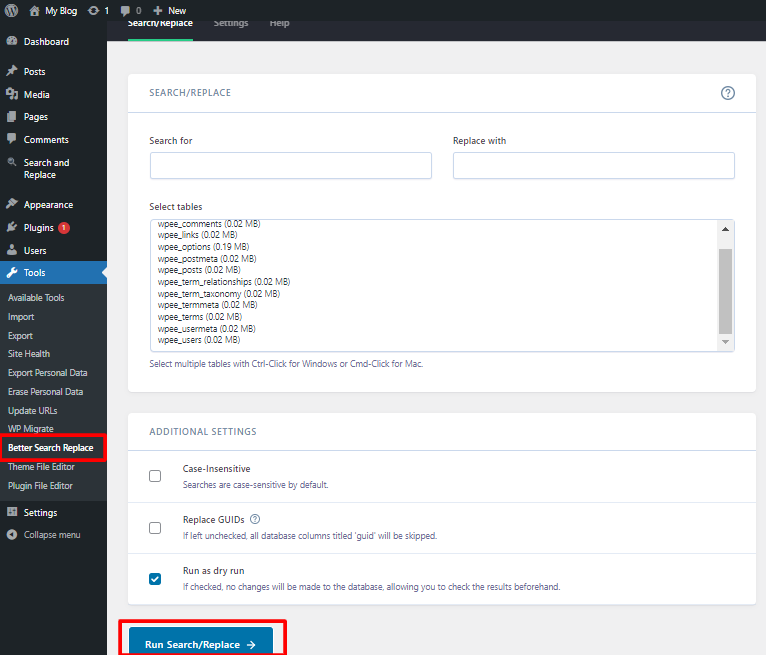Select the wpee_postmeta table row

point(207,258)
